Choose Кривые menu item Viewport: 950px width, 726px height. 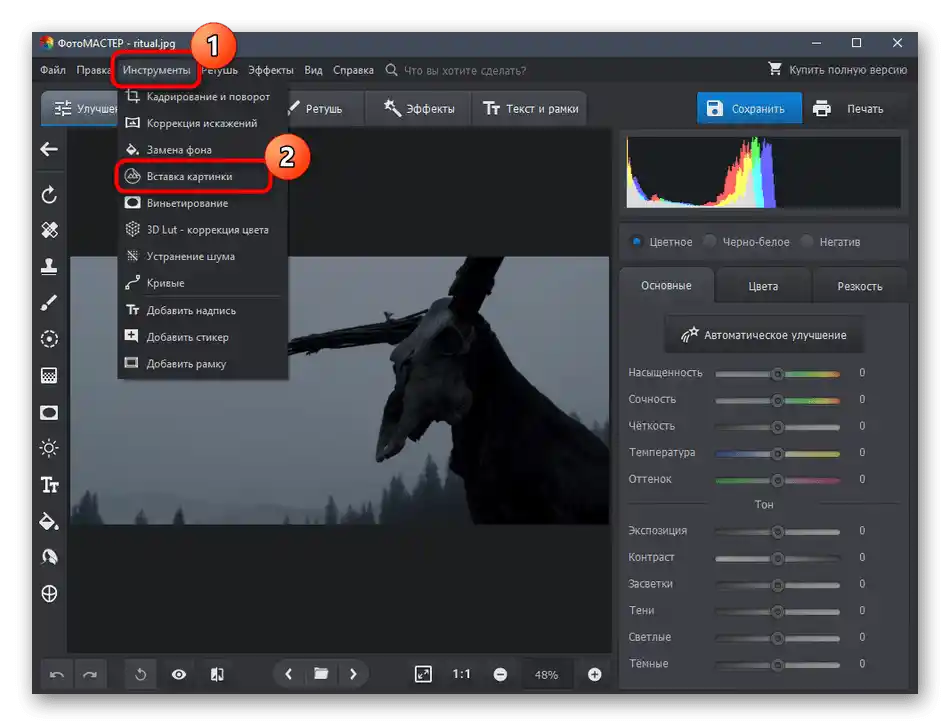coord(202,283)
